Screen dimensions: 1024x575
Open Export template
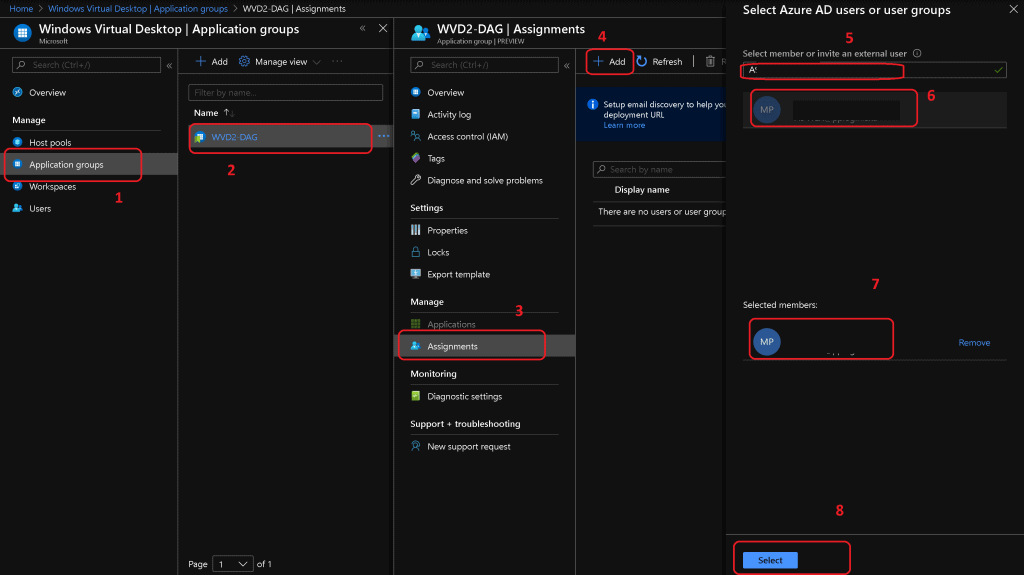click(458, 275)
